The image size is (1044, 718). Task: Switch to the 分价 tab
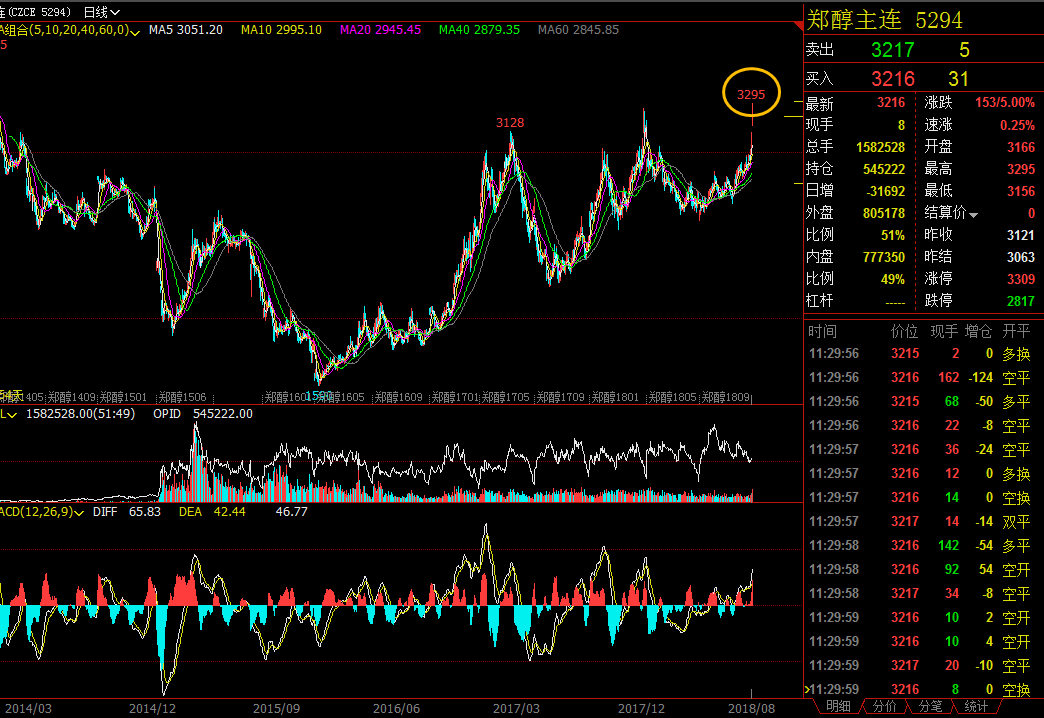tap(884, 707)
